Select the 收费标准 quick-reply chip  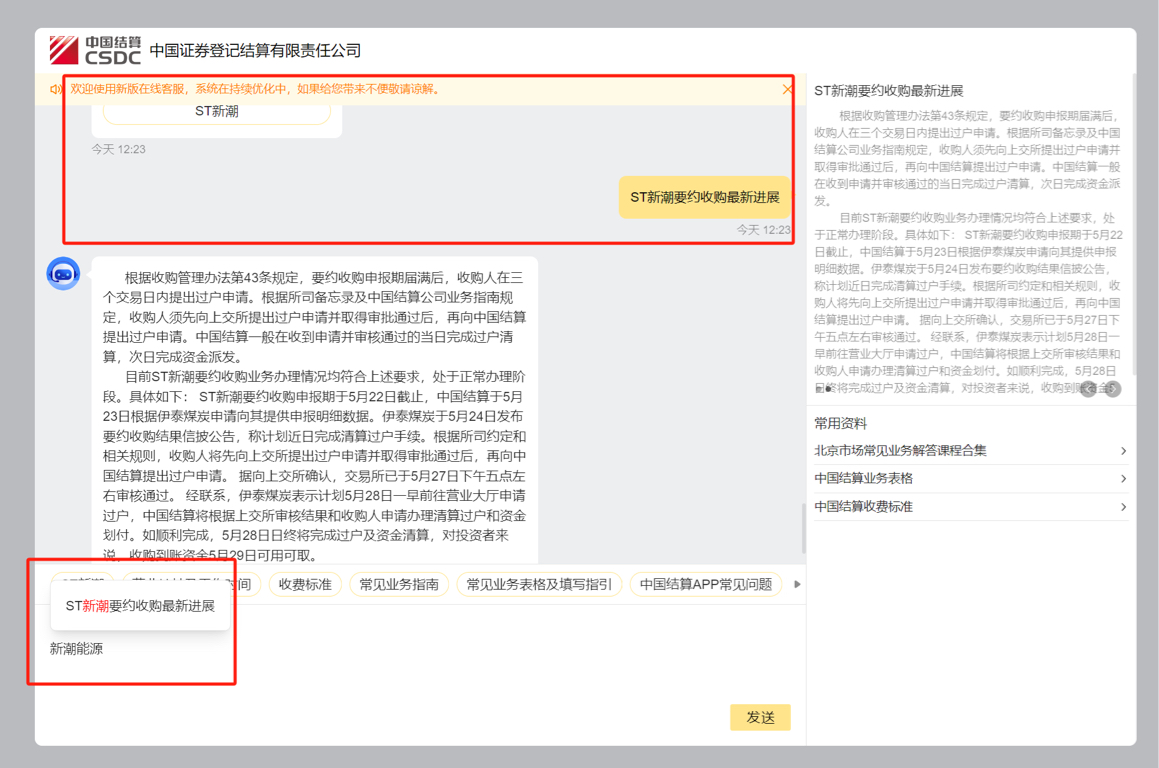[x=305, y=584]
